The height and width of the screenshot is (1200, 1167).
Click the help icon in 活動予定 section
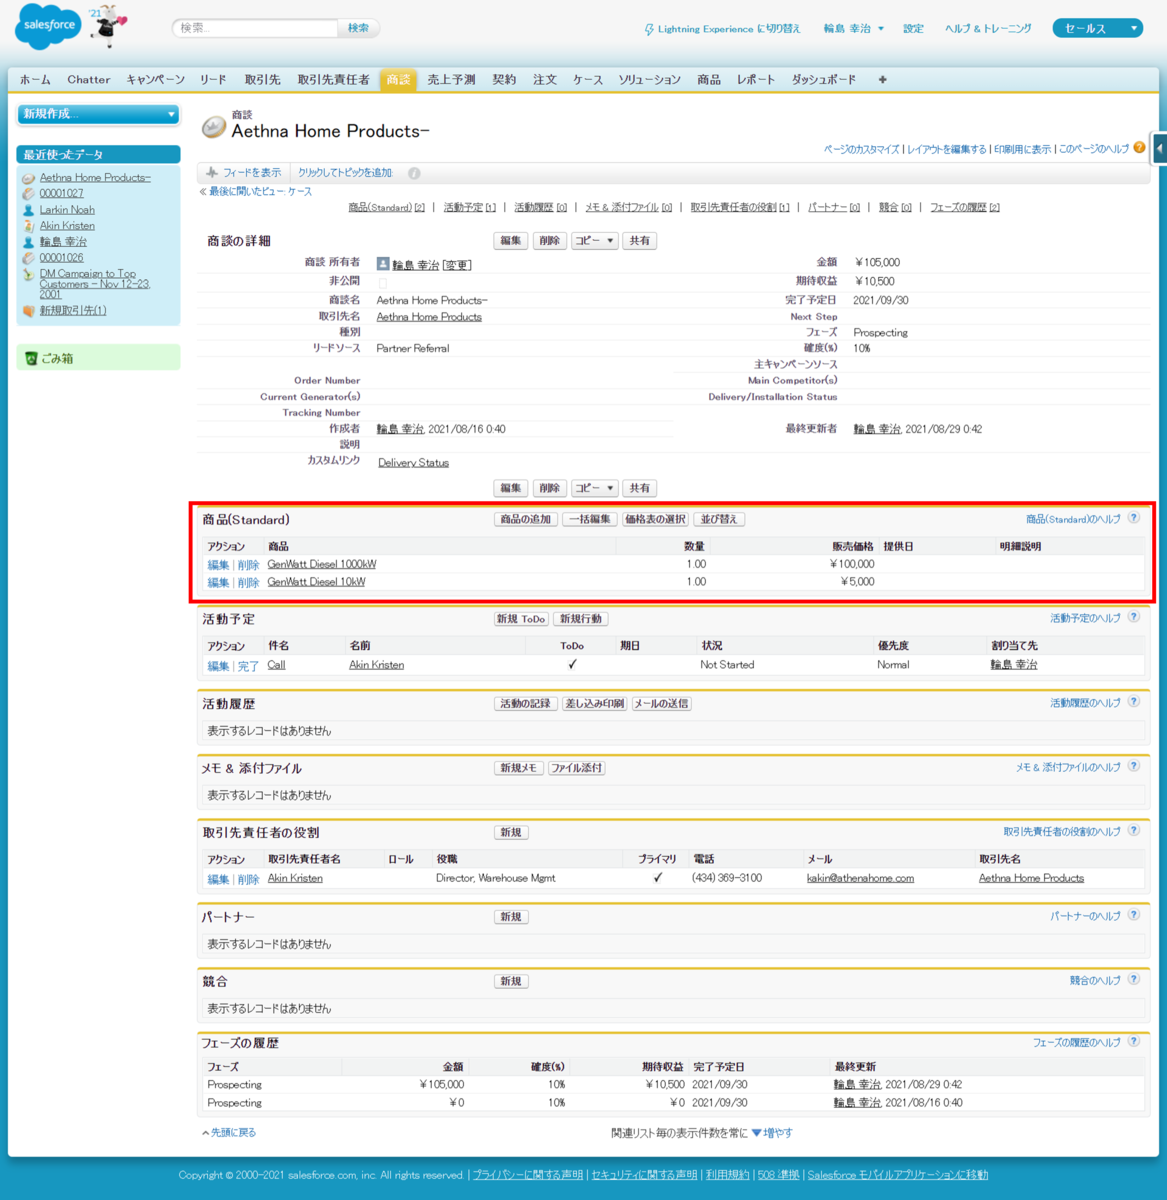tap(1134, 617)
